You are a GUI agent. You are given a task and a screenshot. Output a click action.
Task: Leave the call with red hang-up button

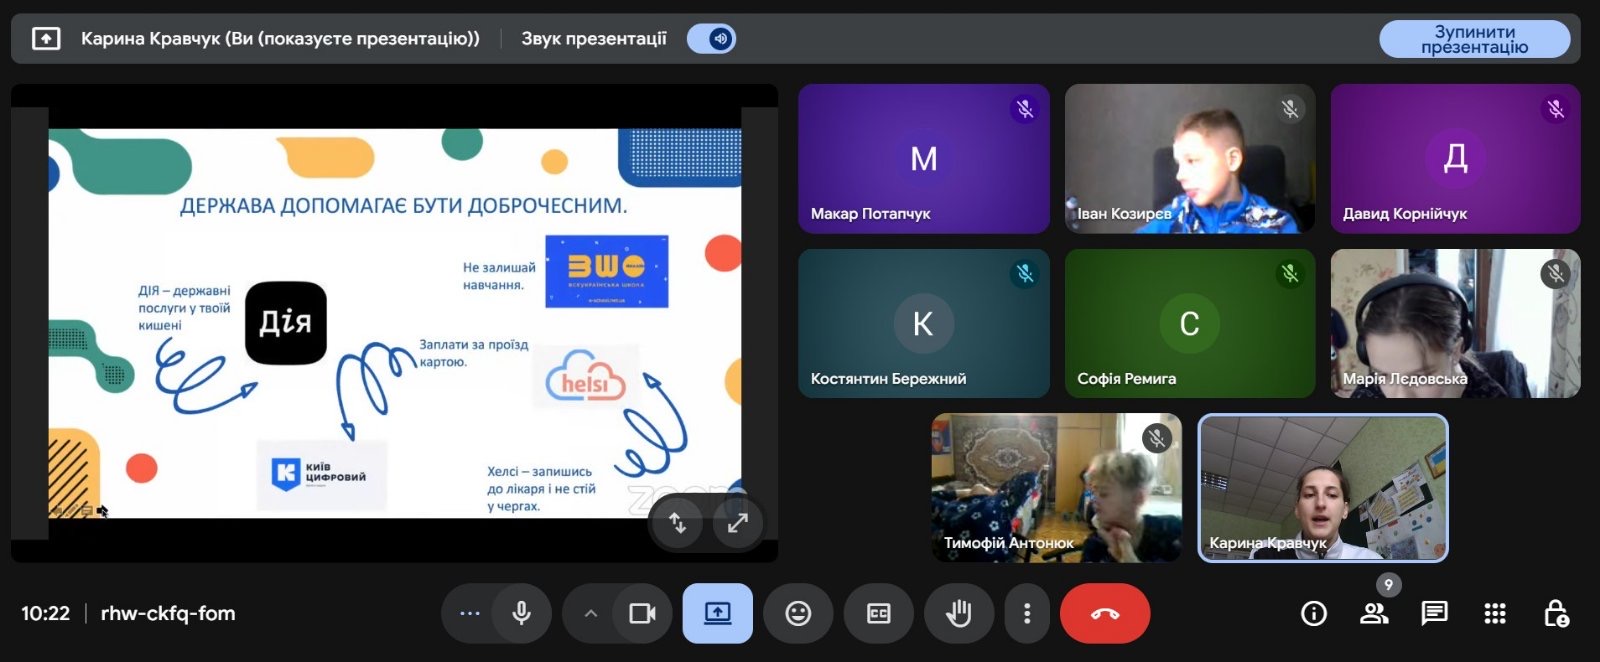click(1105, 613)
